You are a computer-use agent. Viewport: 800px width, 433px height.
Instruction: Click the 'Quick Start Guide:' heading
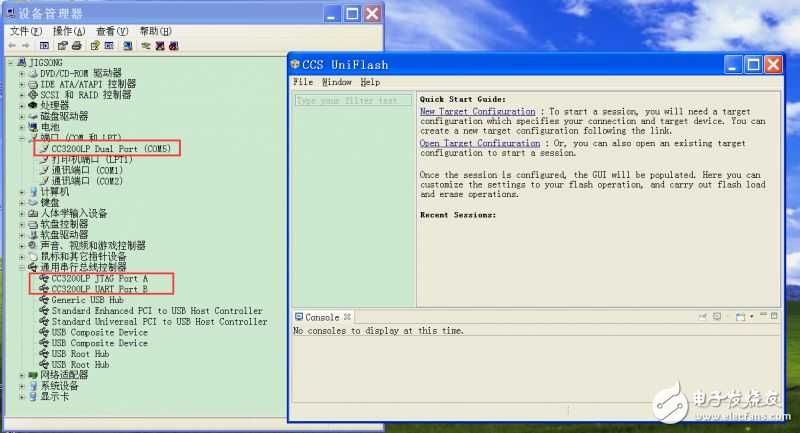[x=463, y=99]
